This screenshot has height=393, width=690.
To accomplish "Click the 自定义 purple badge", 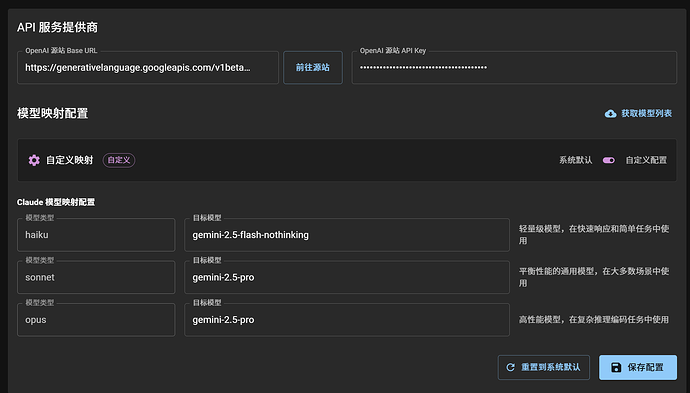I will point(119,160).
